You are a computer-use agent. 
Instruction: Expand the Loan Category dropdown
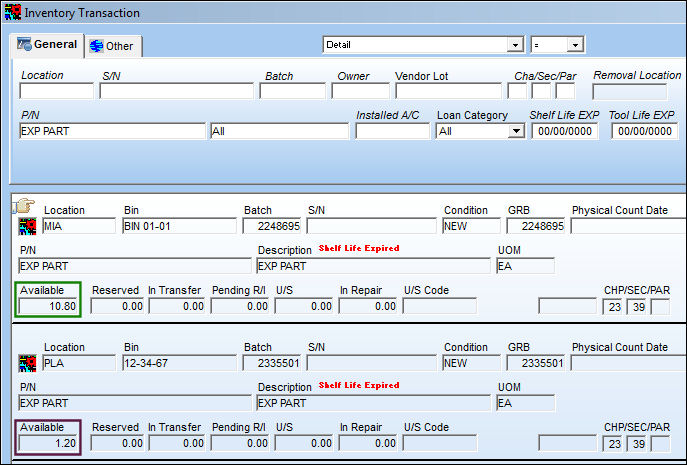click(517, 131)
